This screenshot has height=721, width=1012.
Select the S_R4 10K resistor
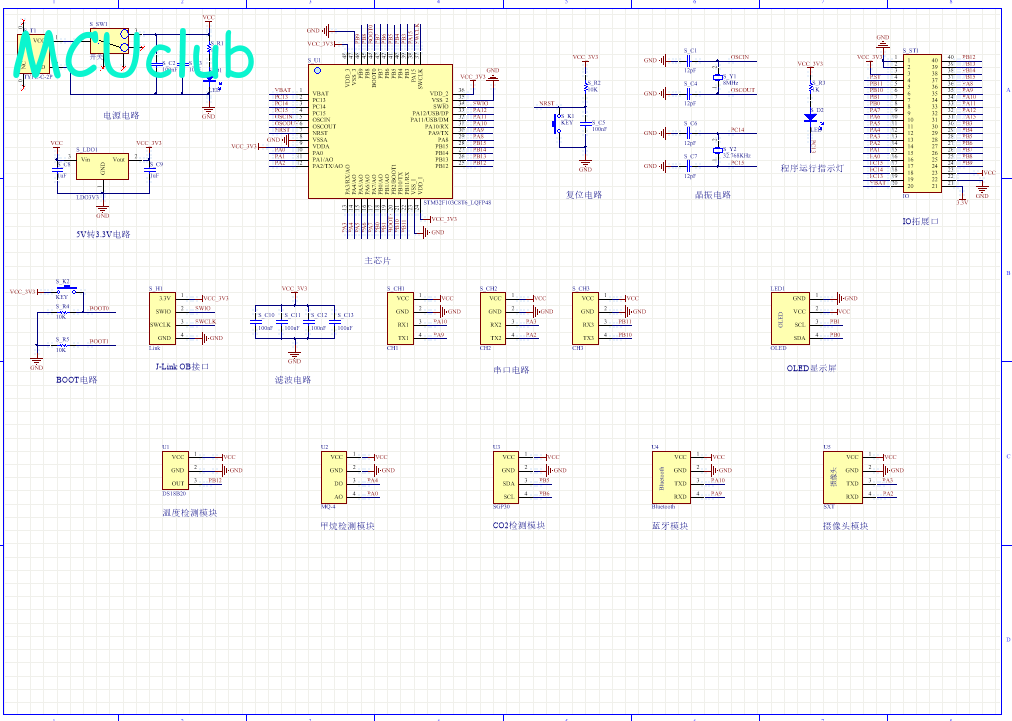[62, 312]
